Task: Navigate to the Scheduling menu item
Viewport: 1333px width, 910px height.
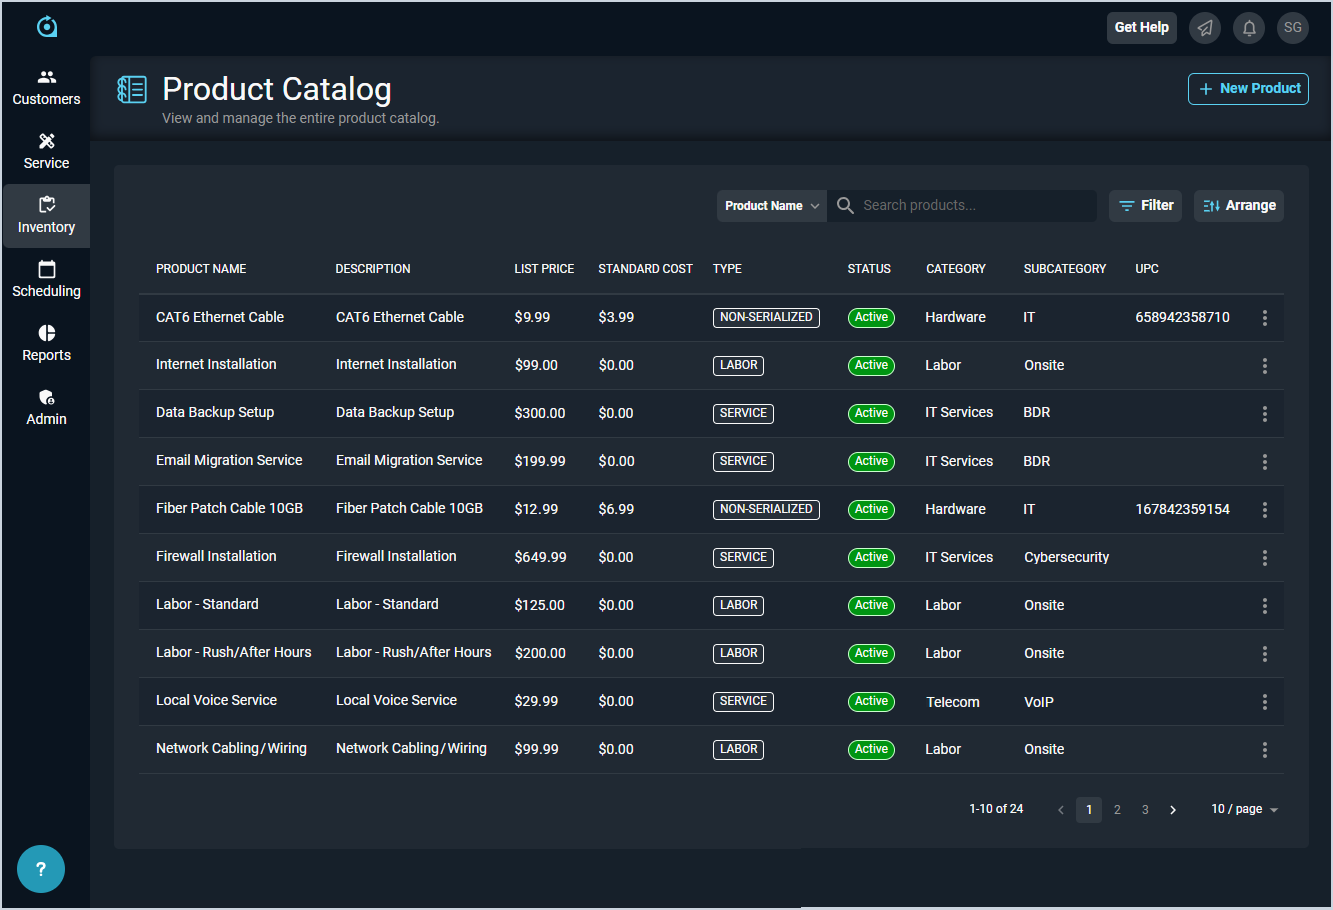Action: click(x=46, y=280)
